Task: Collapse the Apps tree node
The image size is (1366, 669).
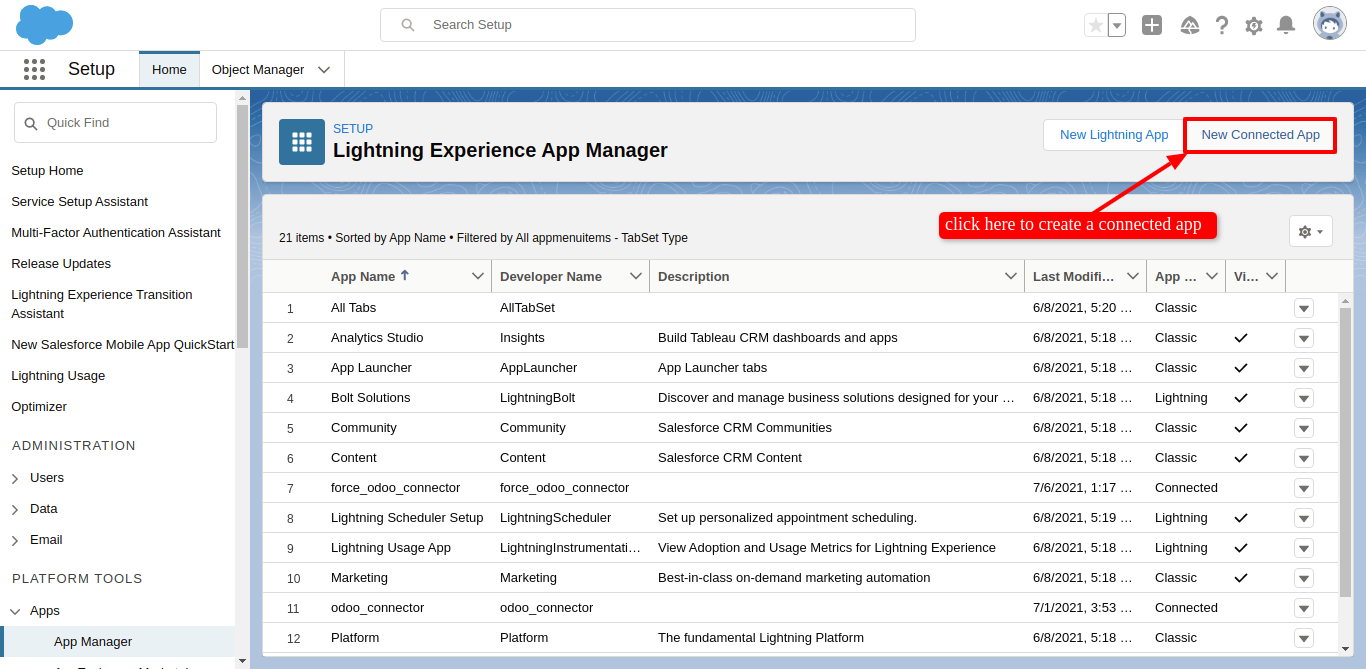Action: tap(15, 611)
